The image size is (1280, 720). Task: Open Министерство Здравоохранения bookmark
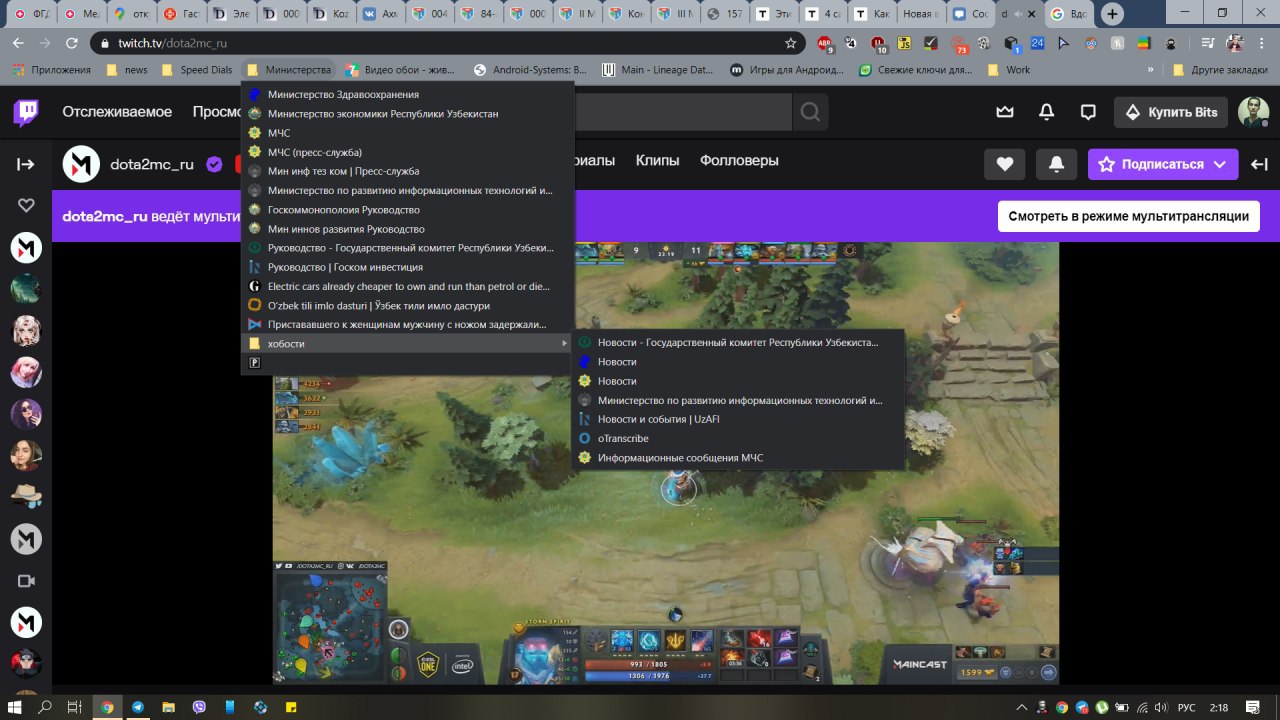click(x=408, y=94)
